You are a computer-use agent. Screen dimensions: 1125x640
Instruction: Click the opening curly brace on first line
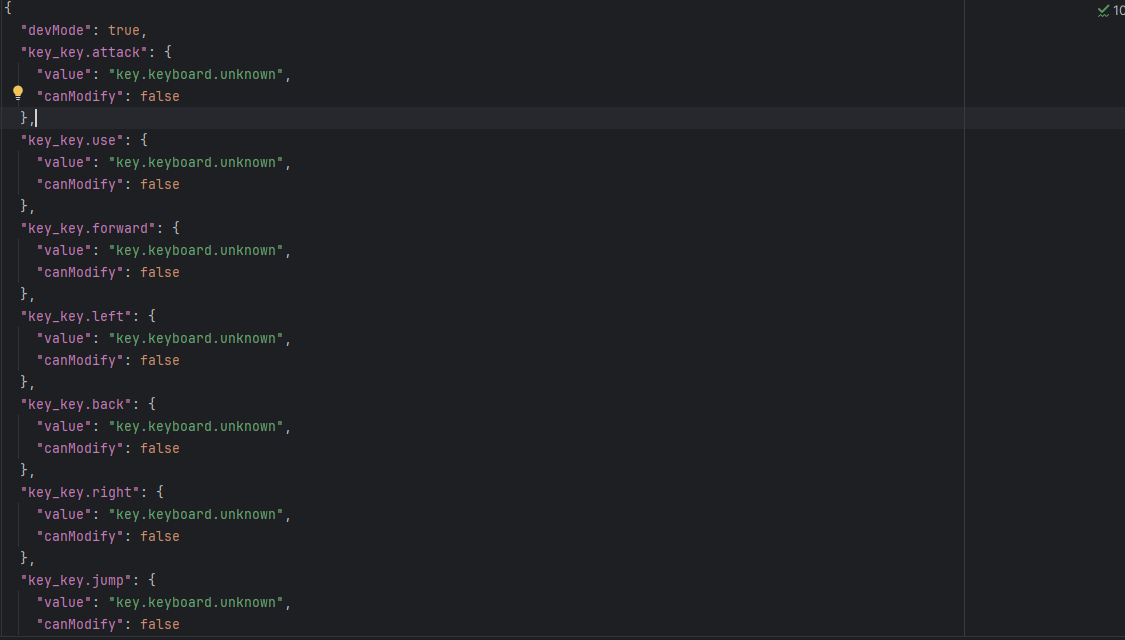click(x=8, y=8)
